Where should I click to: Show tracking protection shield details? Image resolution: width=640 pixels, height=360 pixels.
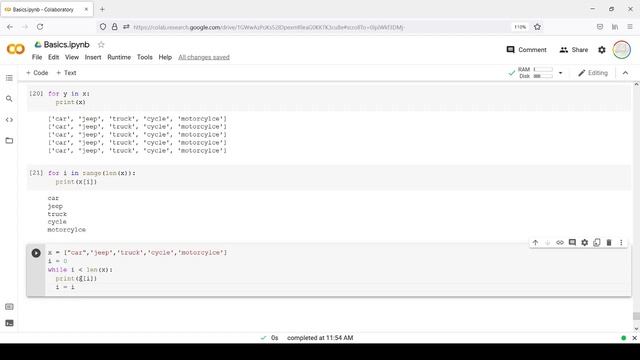coord(103,27)
